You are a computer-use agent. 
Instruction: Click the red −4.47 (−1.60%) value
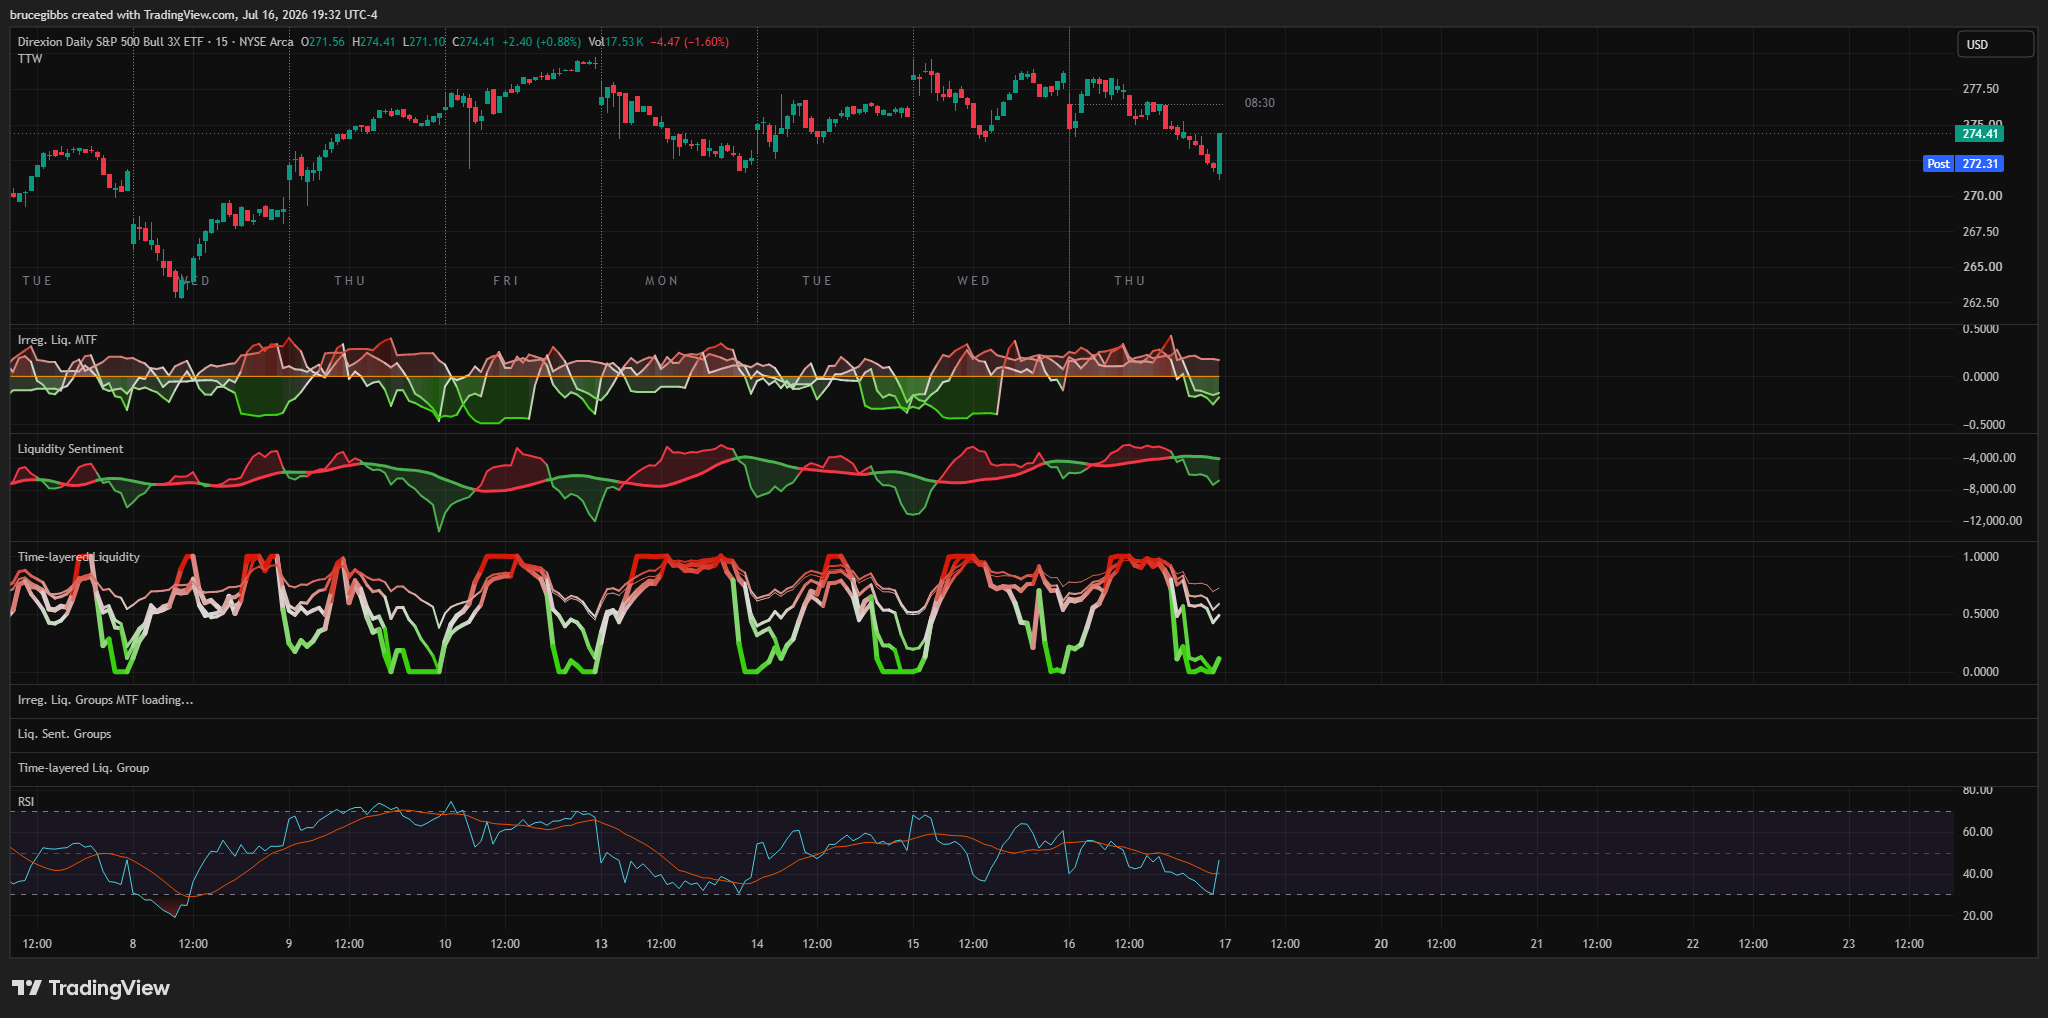point(690,42)
